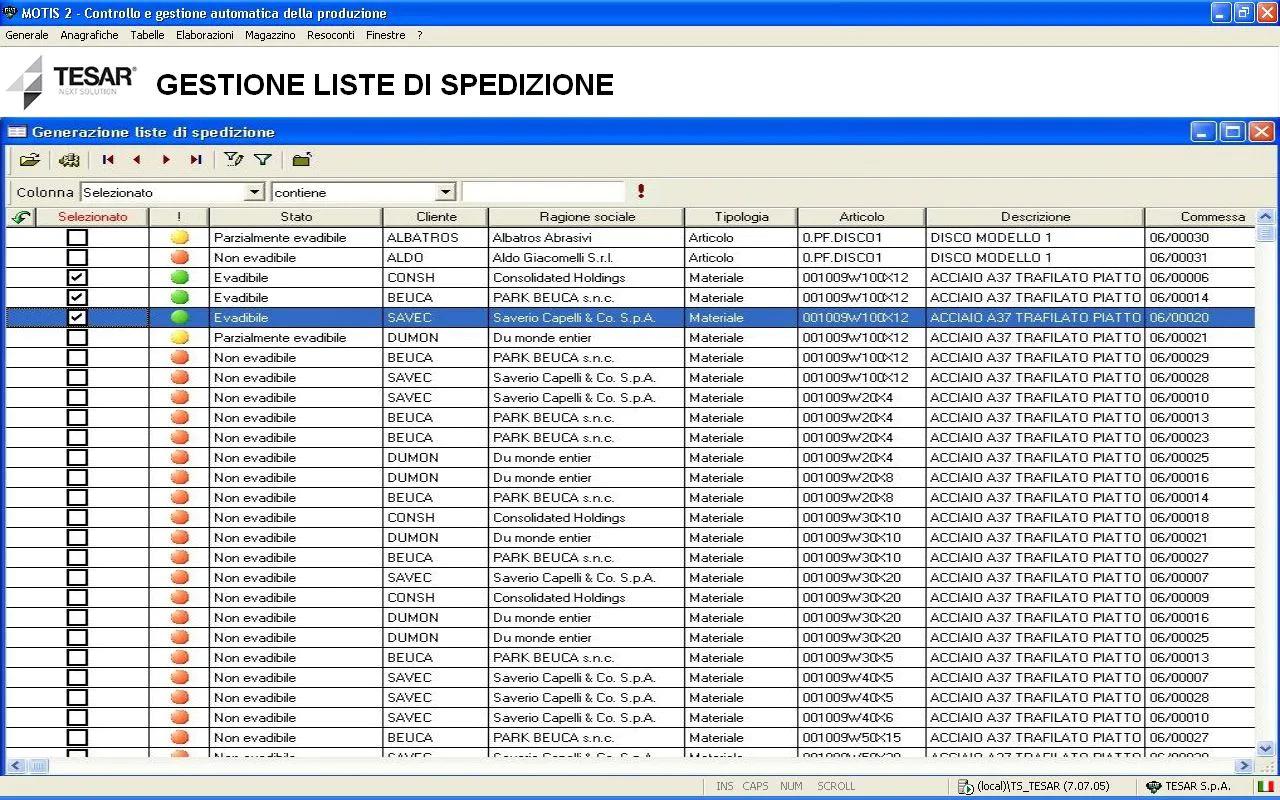Tick the checkbox for CONSH 06/00018 row
Screen dimensions: 1280x800
click(x=77, y=517)
